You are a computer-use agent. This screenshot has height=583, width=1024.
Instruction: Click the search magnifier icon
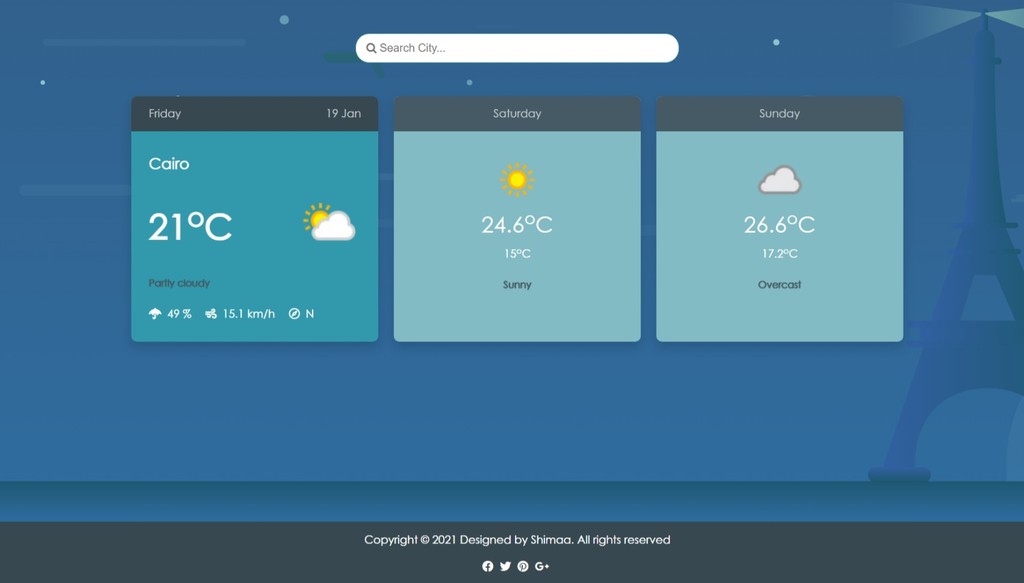[371, 48]
